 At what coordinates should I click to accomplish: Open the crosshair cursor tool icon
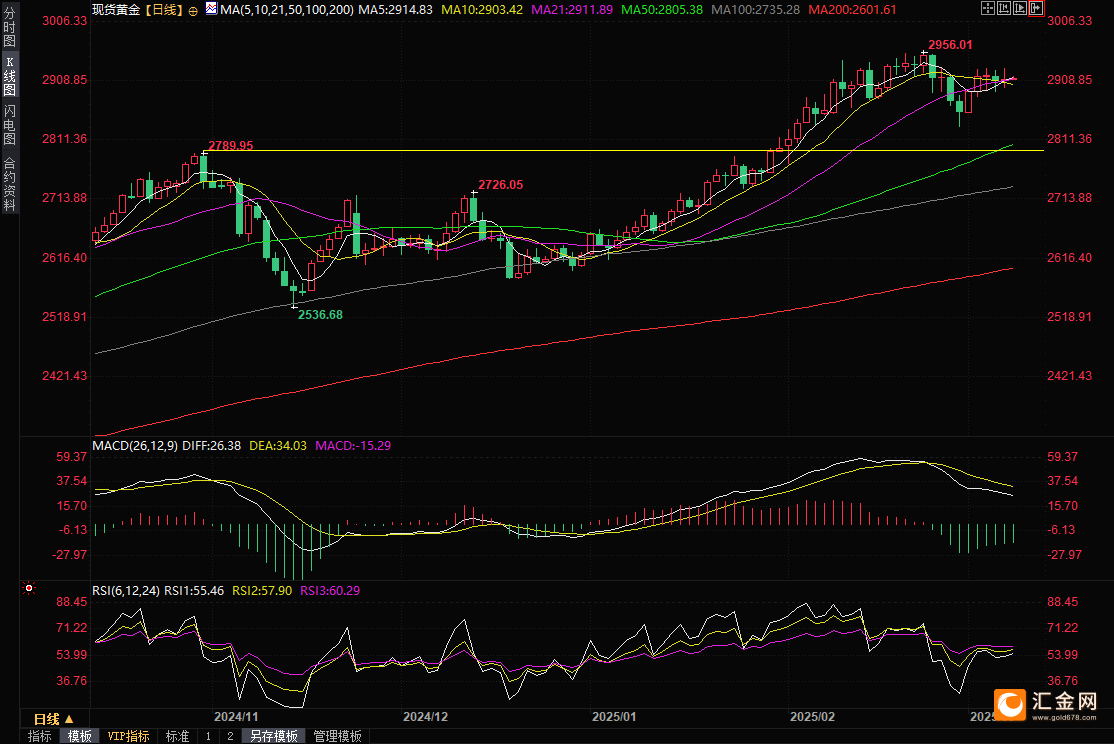[x=988, y=9]
